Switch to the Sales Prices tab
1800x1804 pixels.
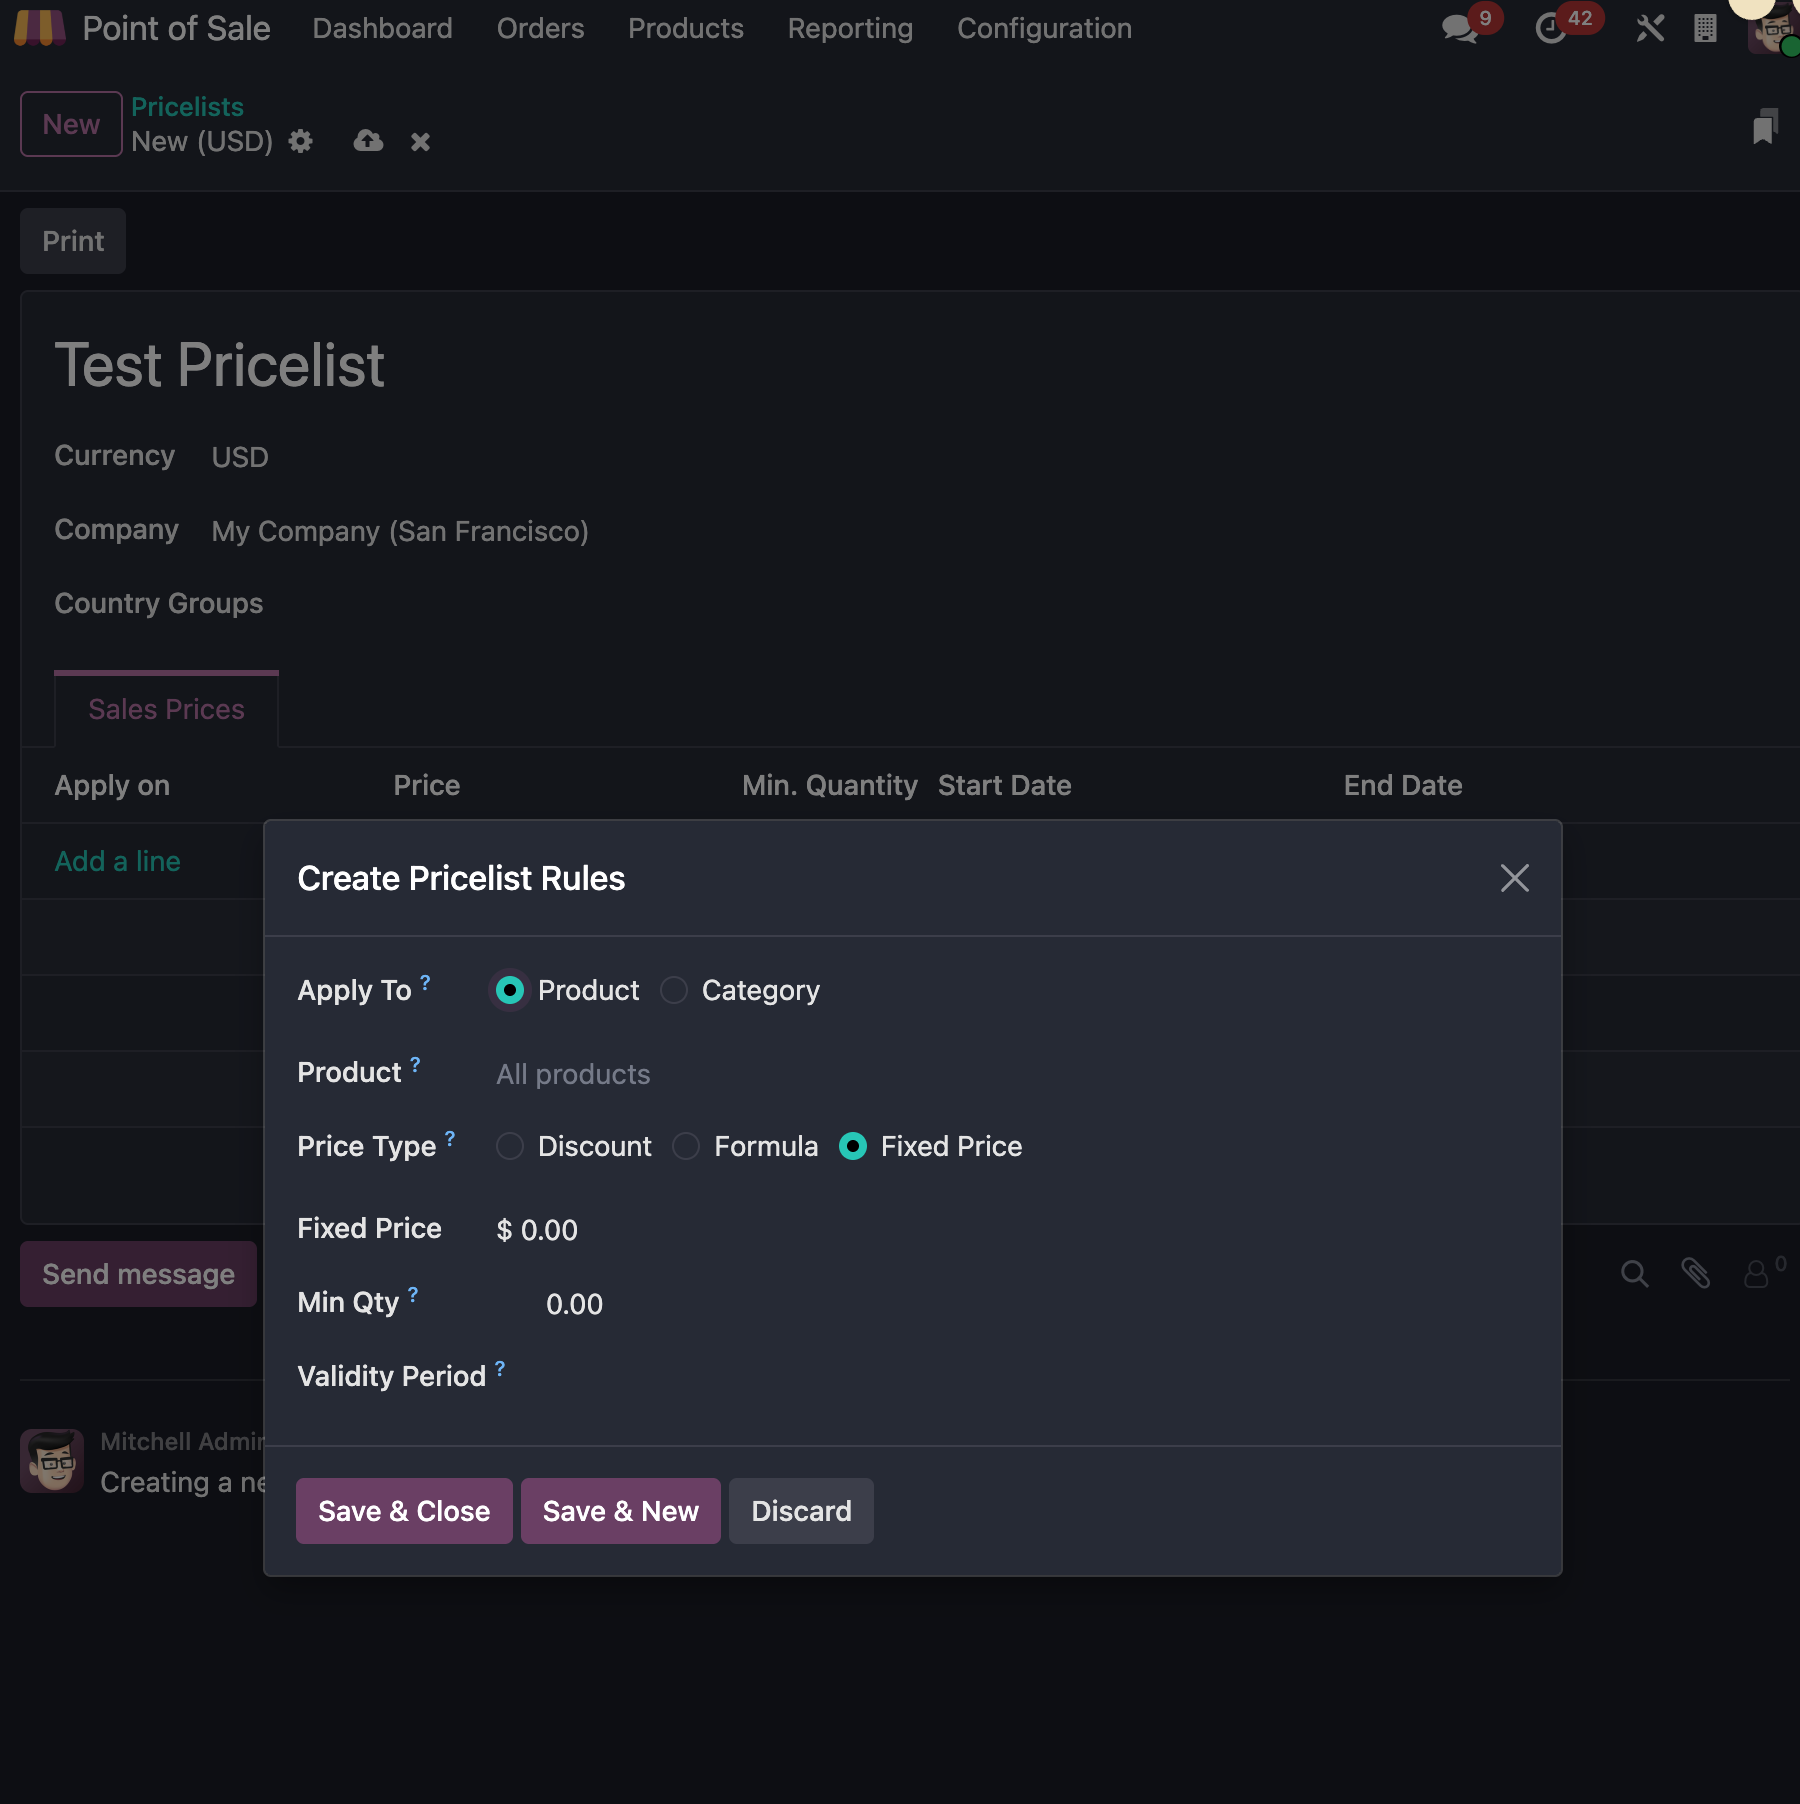[166, 709]
